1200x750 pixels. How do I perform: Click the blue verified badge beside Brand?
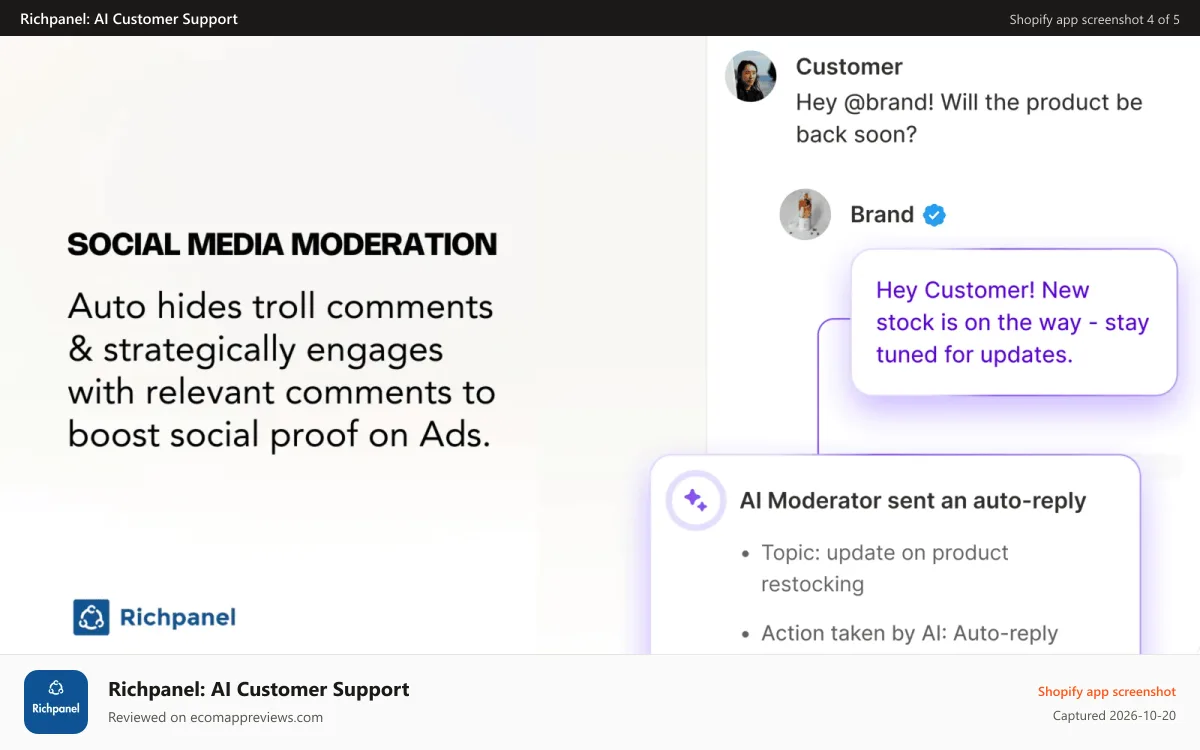click(x=934, y=215)
